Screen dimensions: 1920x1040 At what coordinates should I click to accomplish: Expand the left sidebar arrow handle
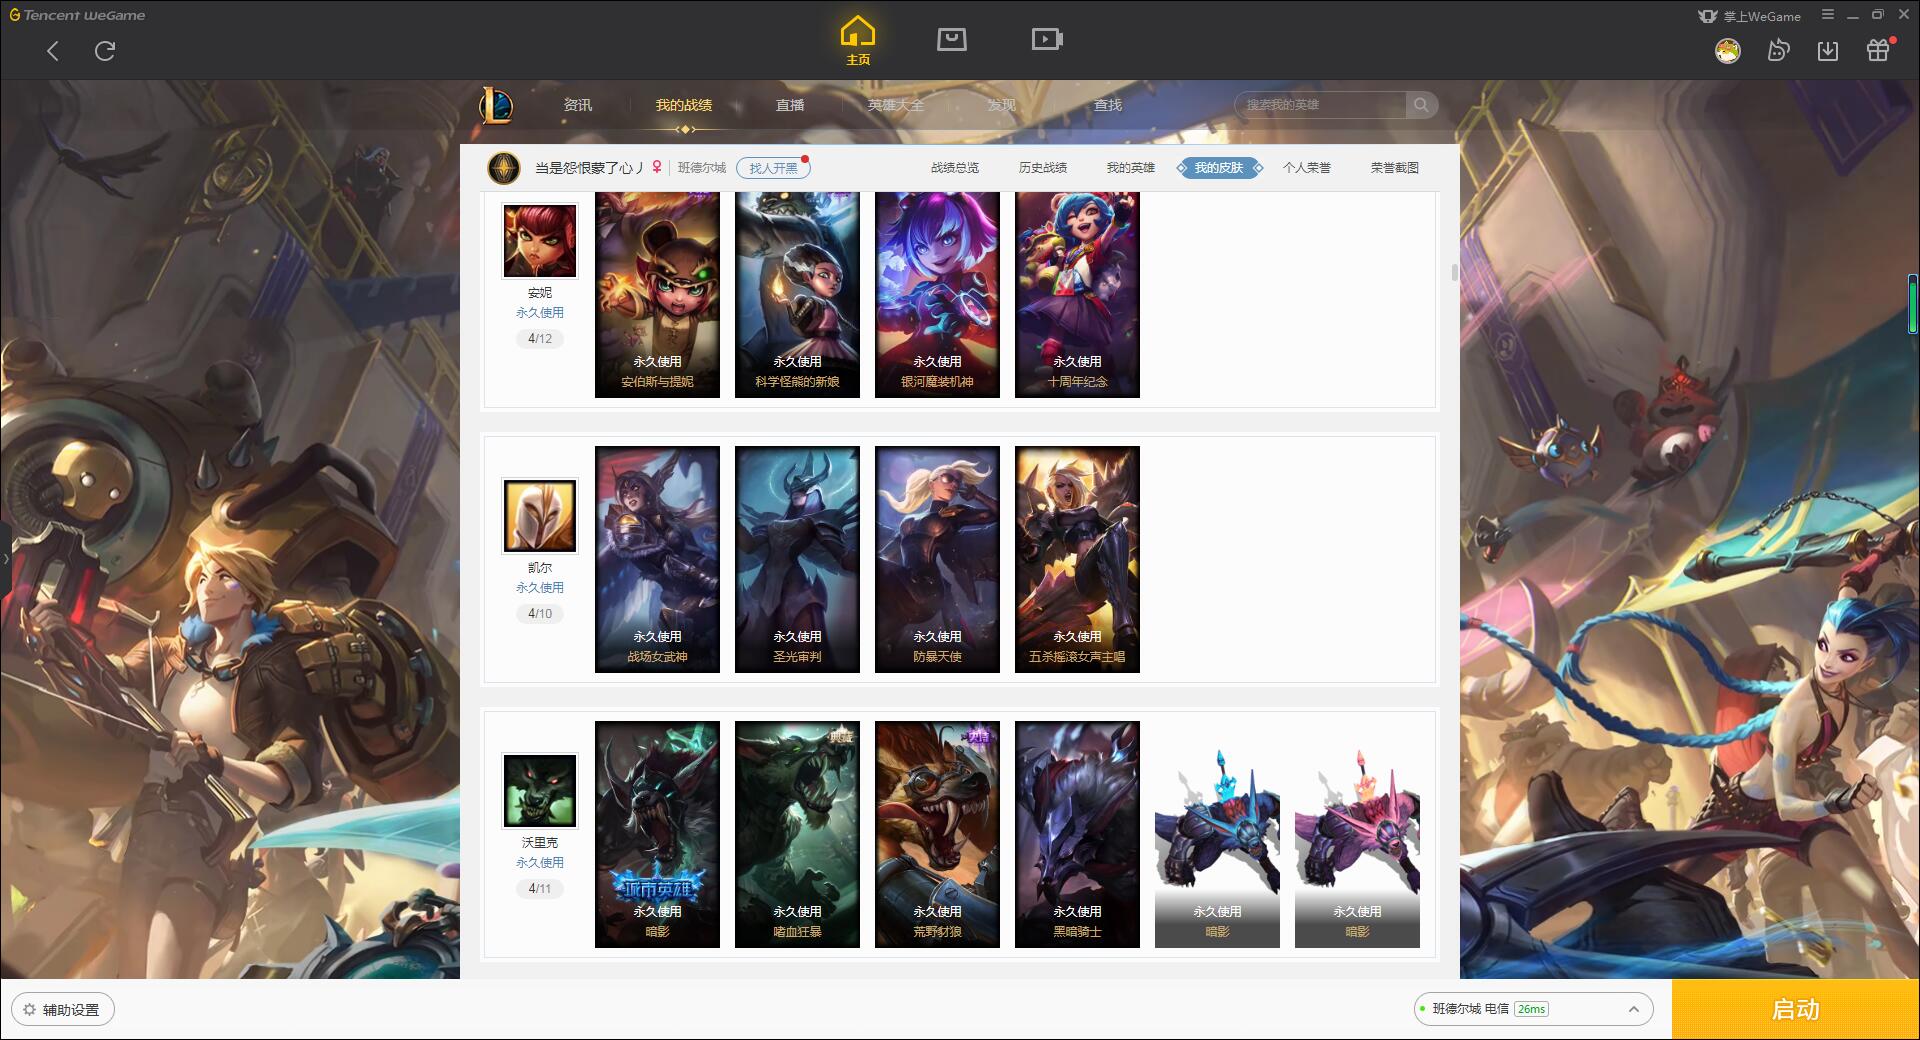pyautogui.click(x=5, y=558)
